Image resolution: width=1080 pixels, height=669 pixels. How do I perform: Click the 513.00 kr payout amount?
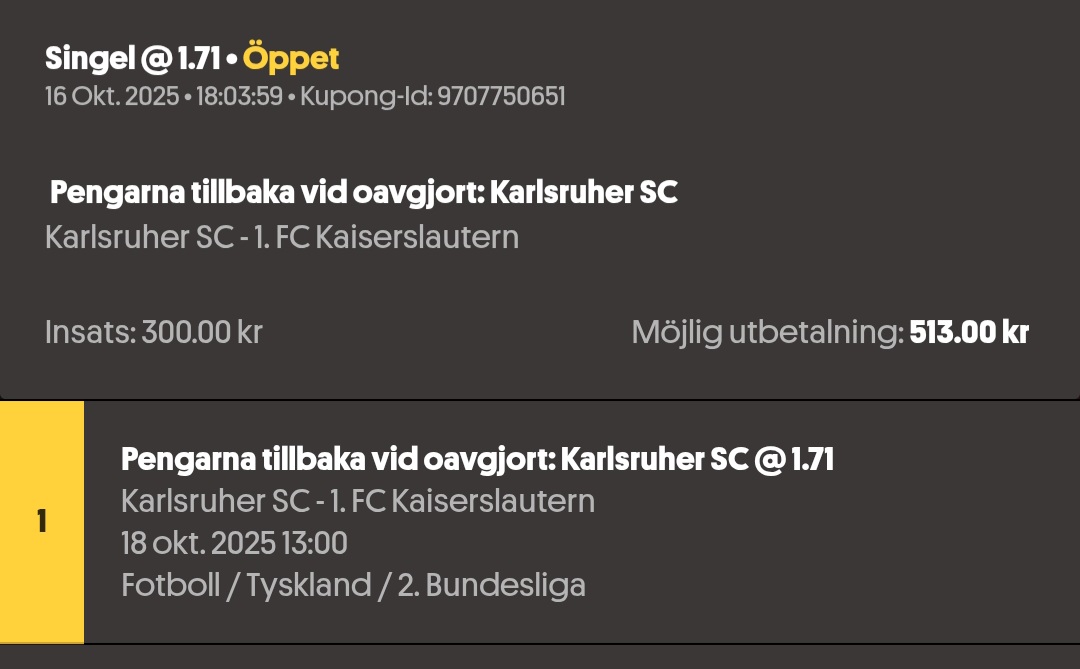[968, 332]
